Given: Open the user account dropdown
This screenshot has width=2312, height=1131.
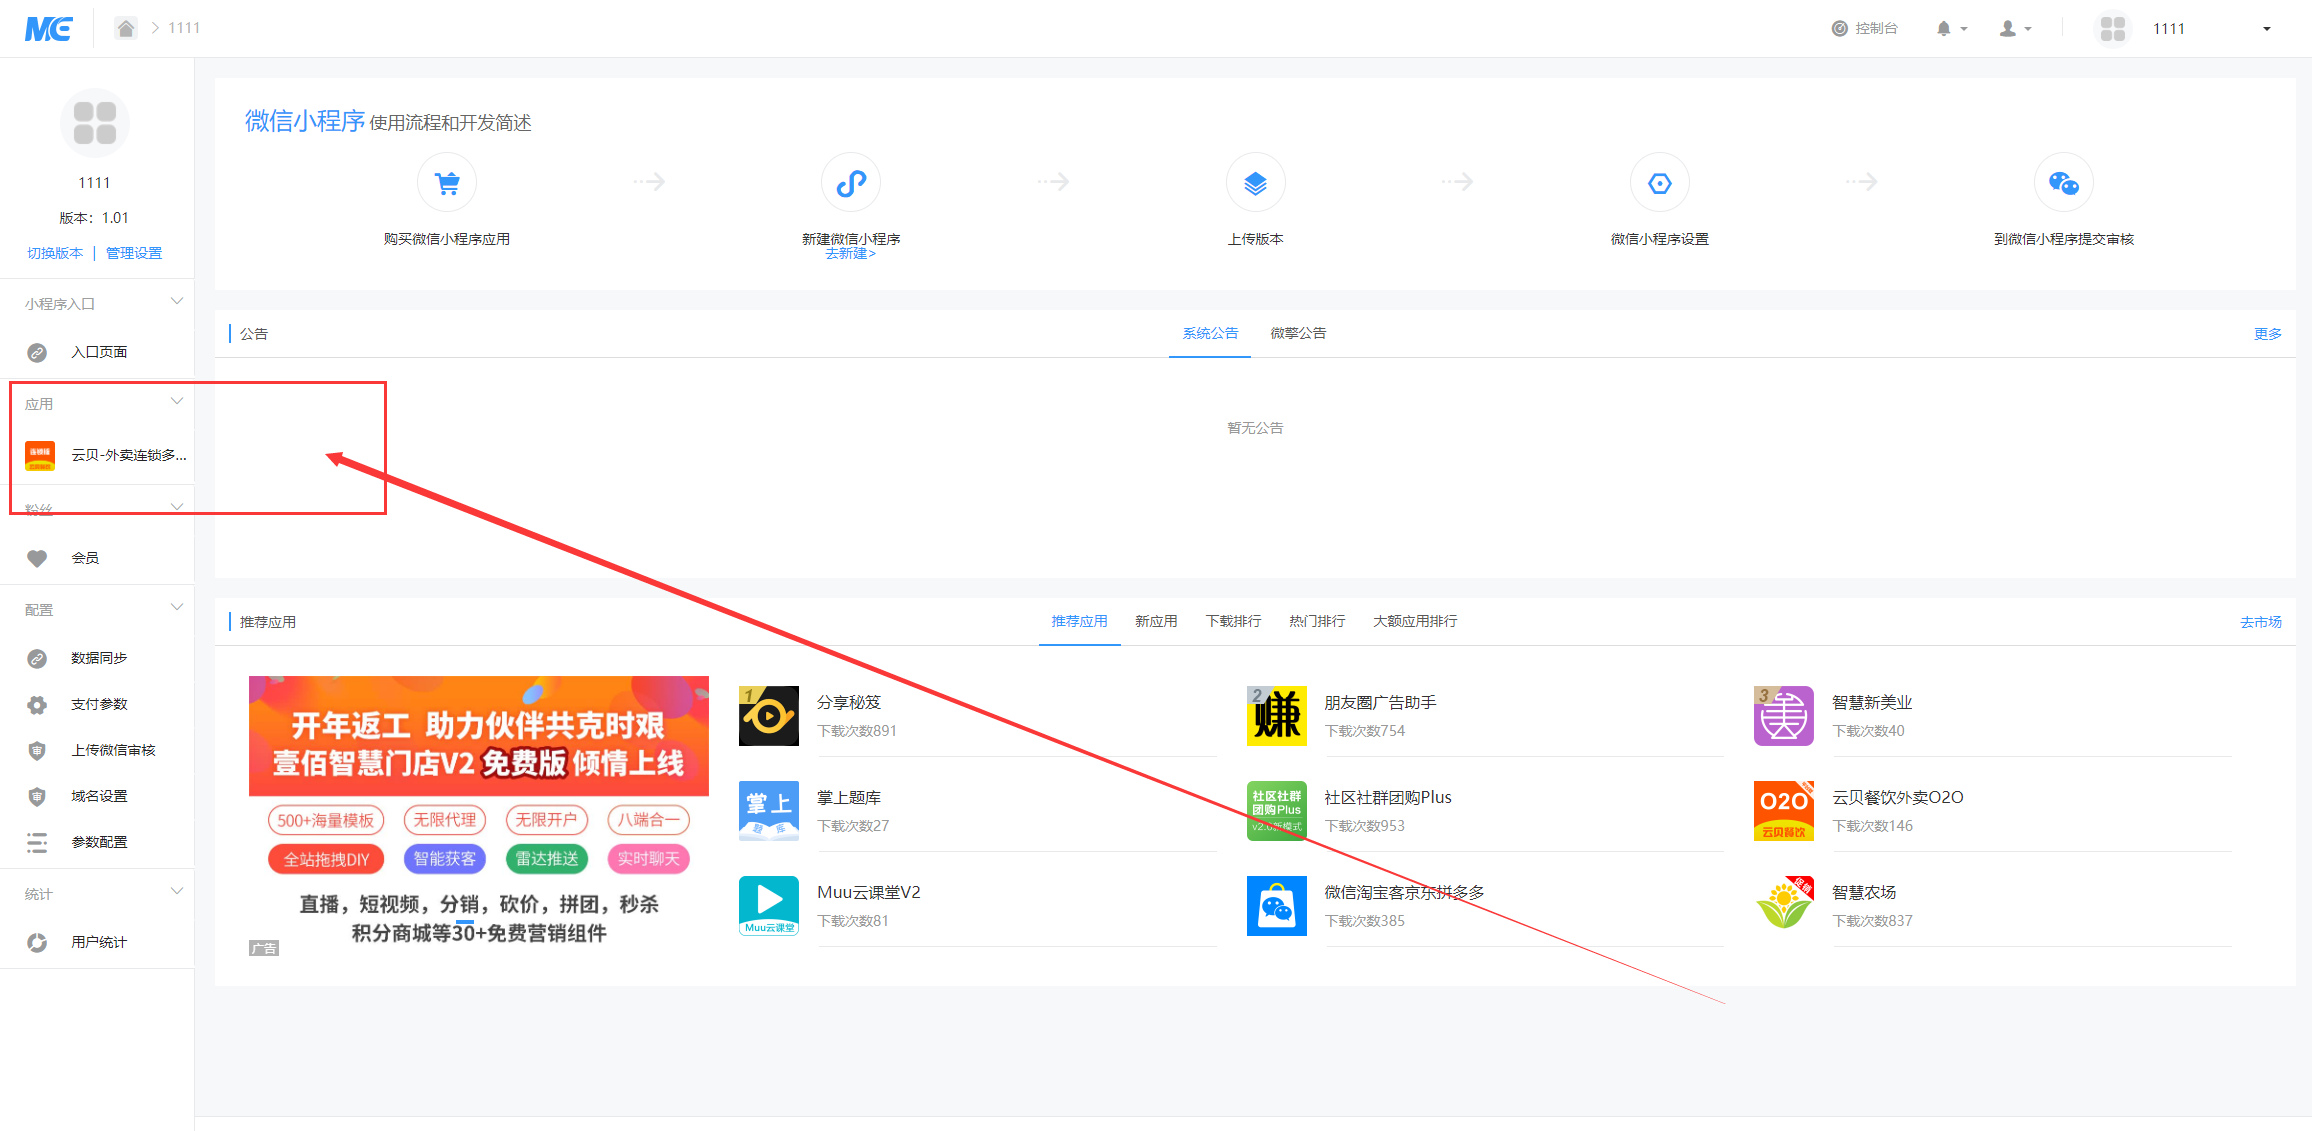Looking at the screenshot, I should 2015,28.
